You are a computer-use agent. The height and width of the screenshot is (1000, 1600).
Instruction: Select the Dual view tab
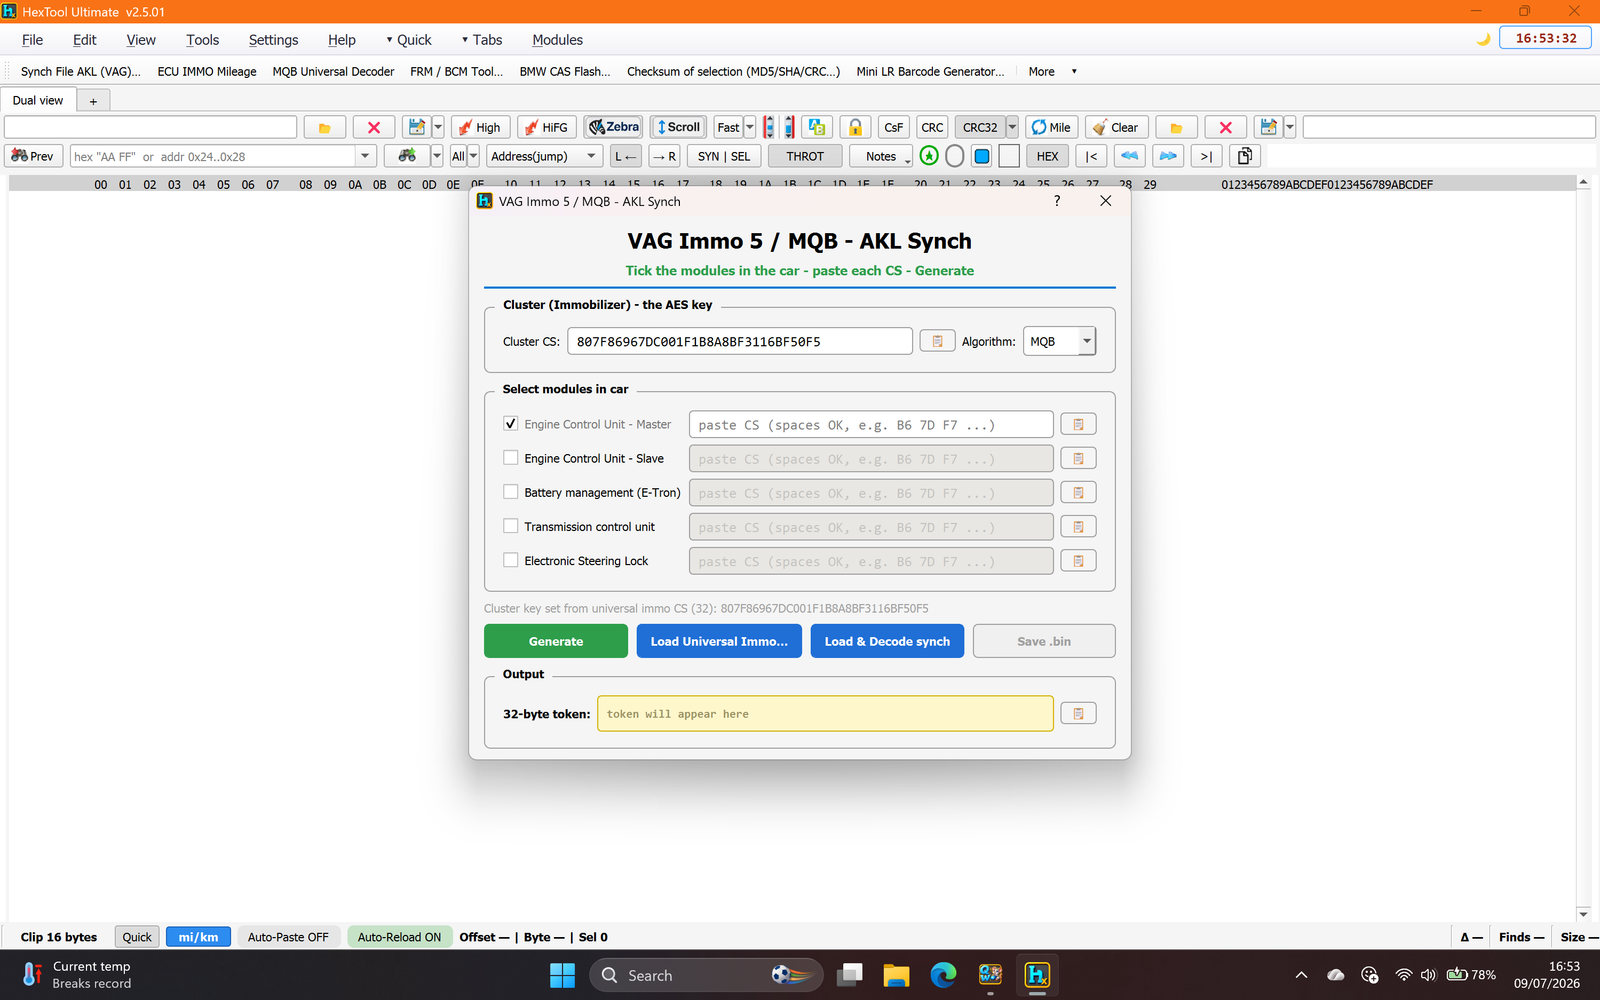(x=38, y=100)
